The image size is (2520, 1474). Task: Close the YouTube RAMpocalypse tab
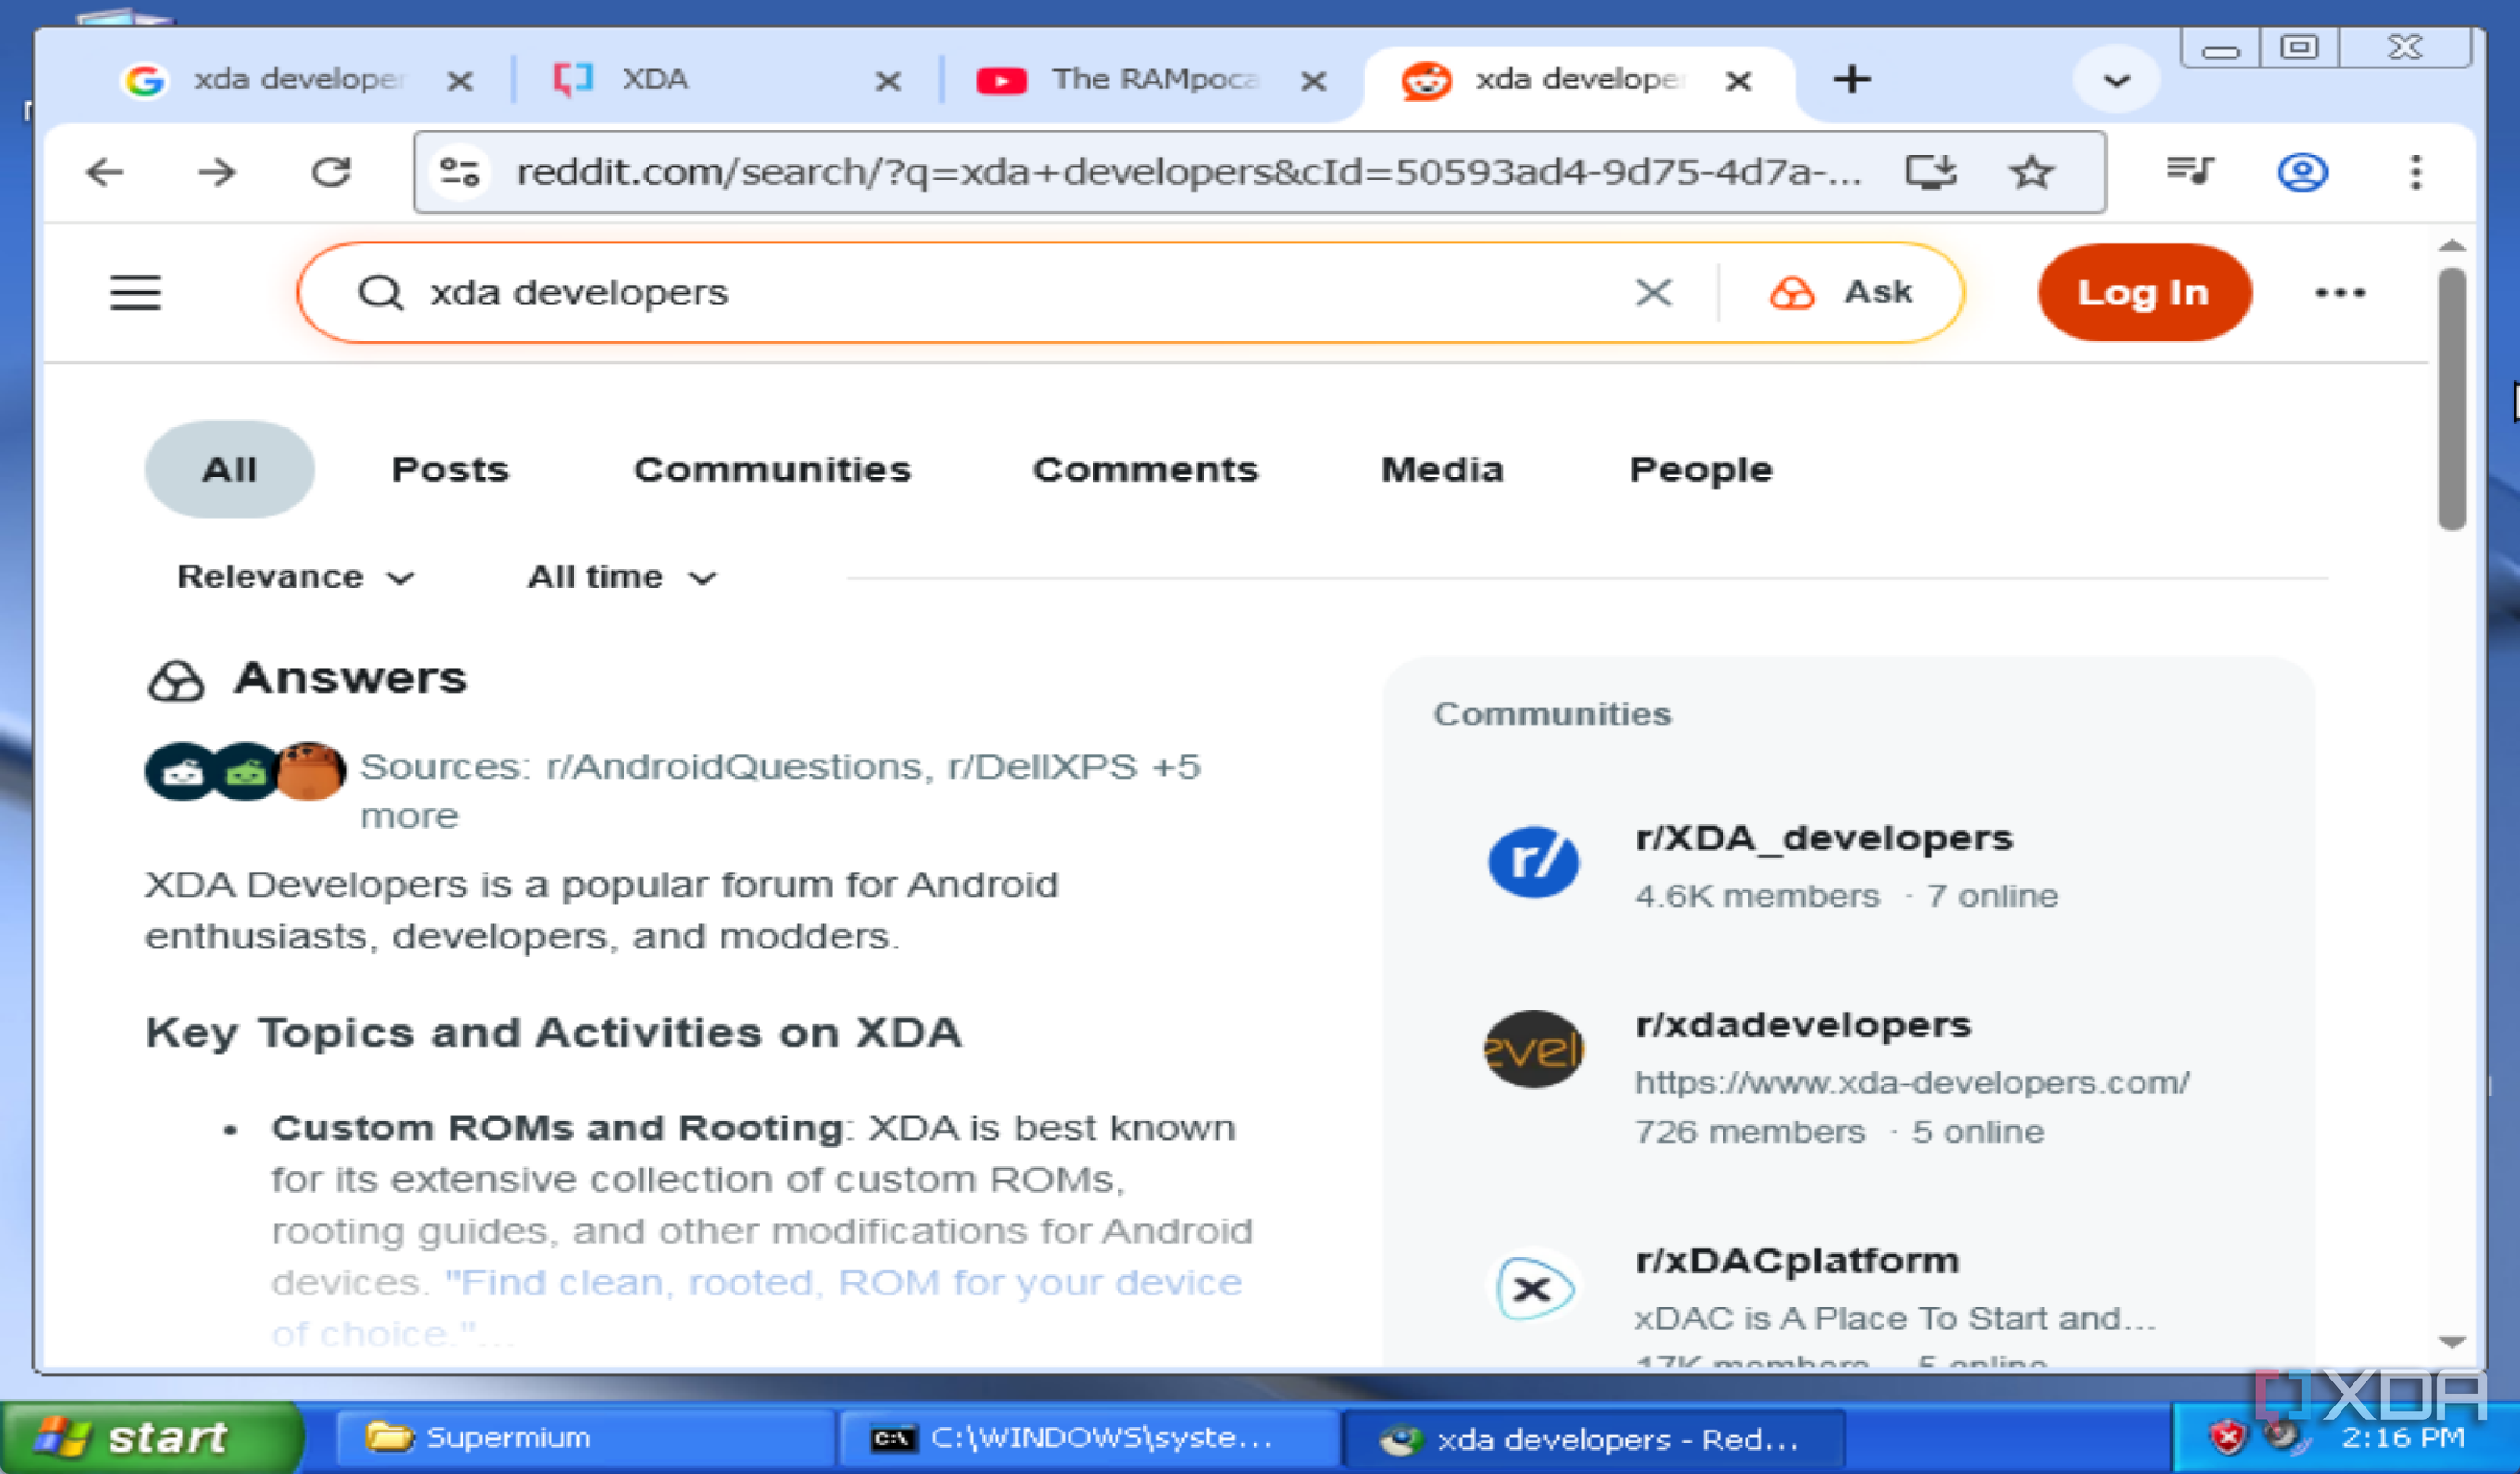(x=1314, y=81)
